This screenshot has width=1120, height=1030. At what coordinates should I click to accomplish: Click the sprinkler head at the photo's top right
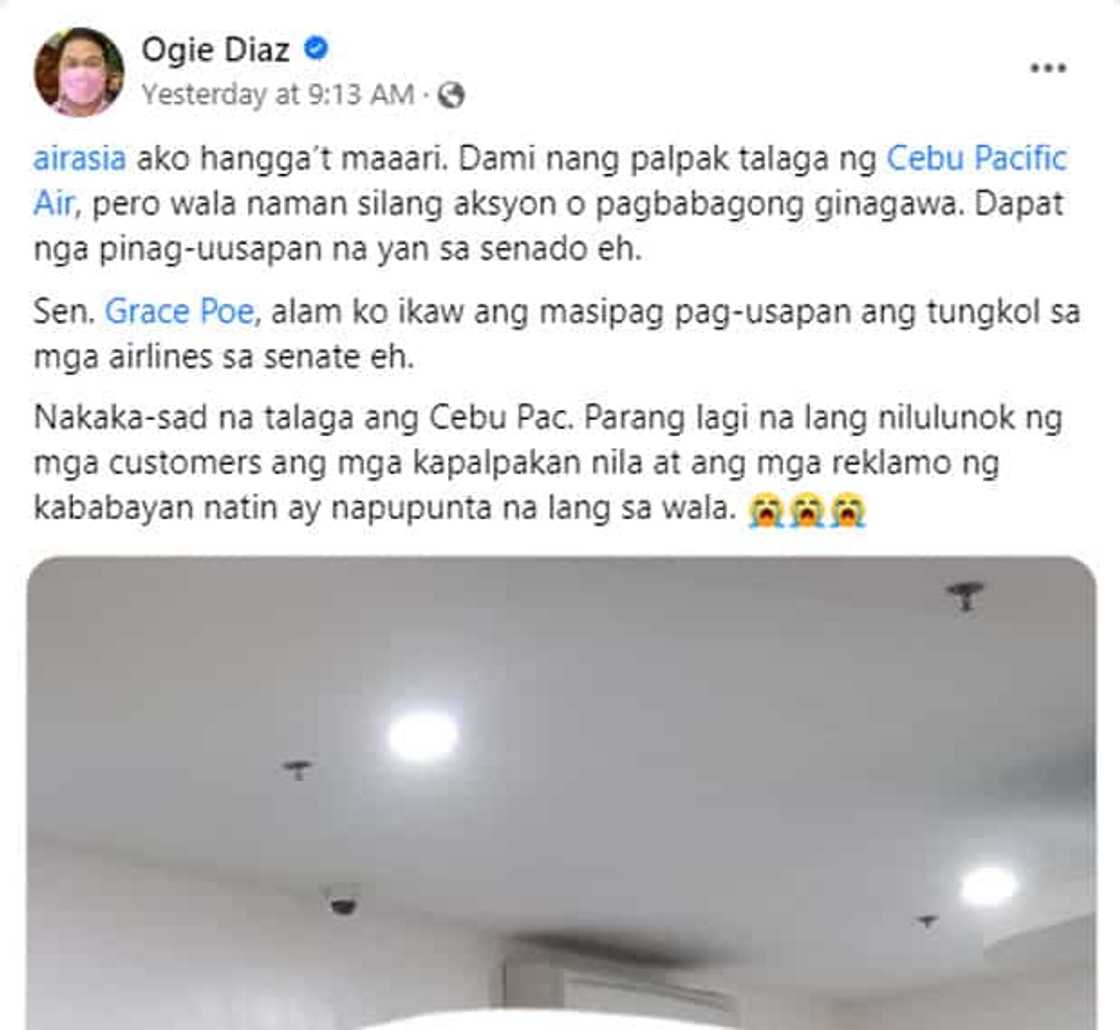click(x=965, y=596)
